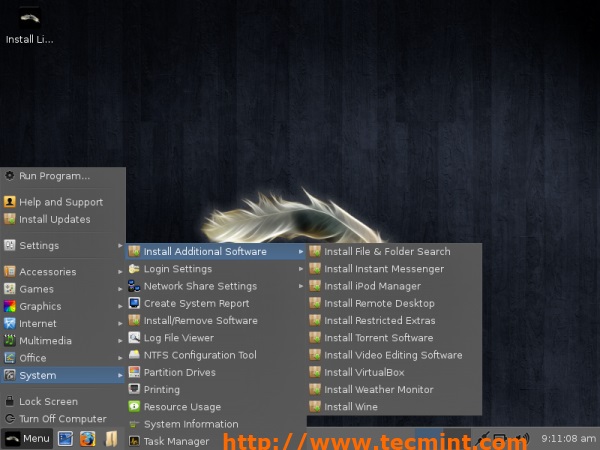Click the clock showing 9:11:08 am
Screen dimensions: 600x450
coord(568,439)
